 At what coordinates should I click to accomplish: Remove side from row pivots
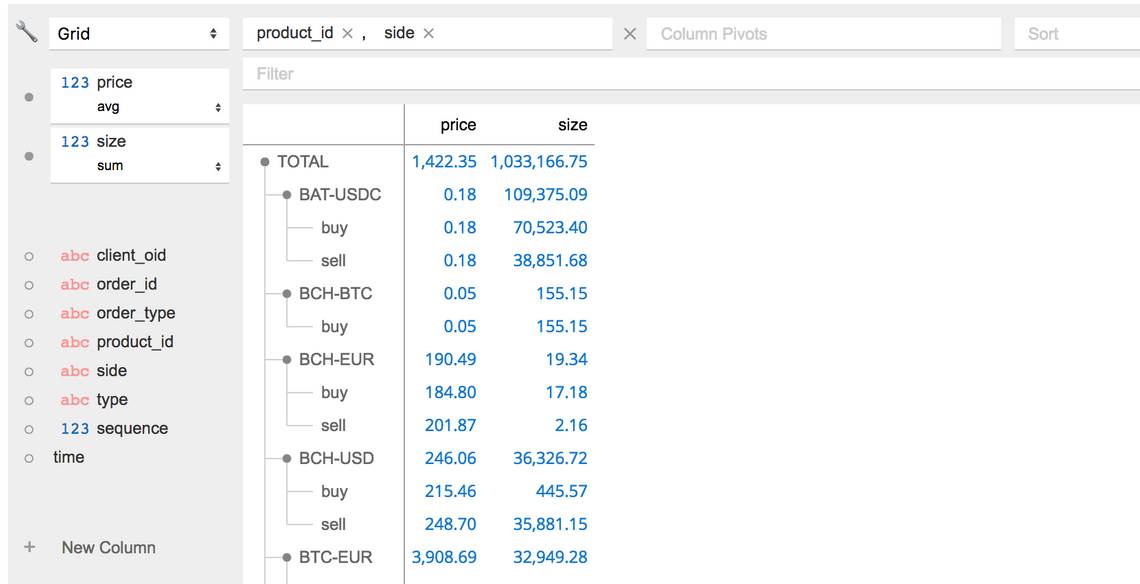pos(428,34)
